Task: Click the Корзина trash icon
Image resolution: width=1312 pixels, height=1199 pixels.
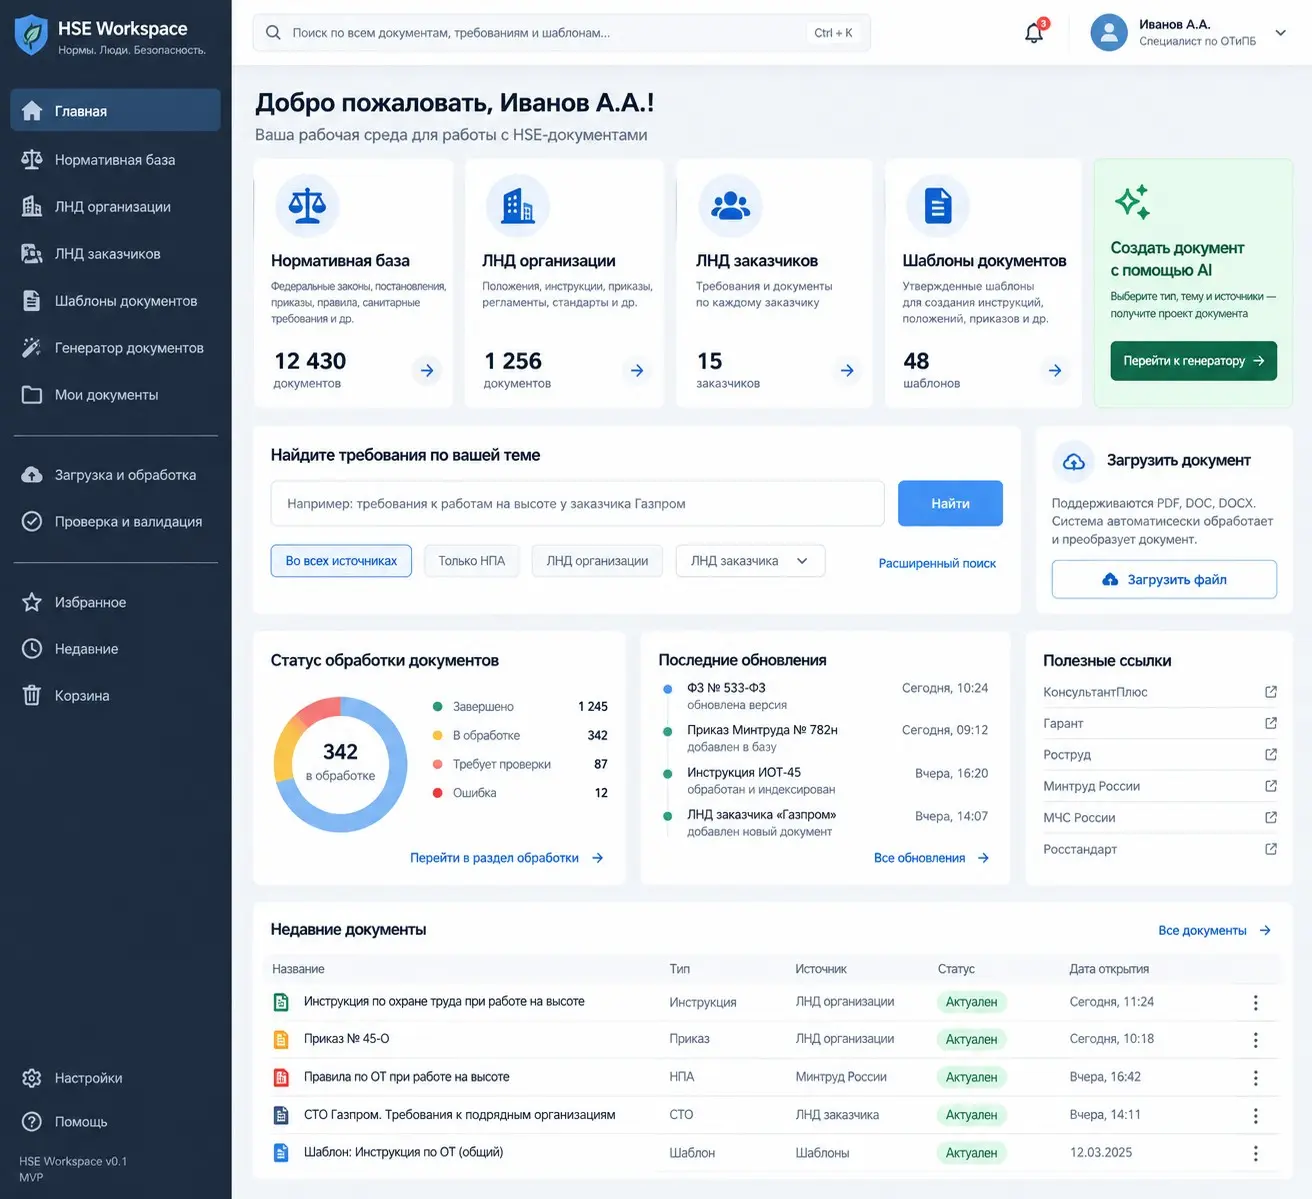Action: point(32,695)
